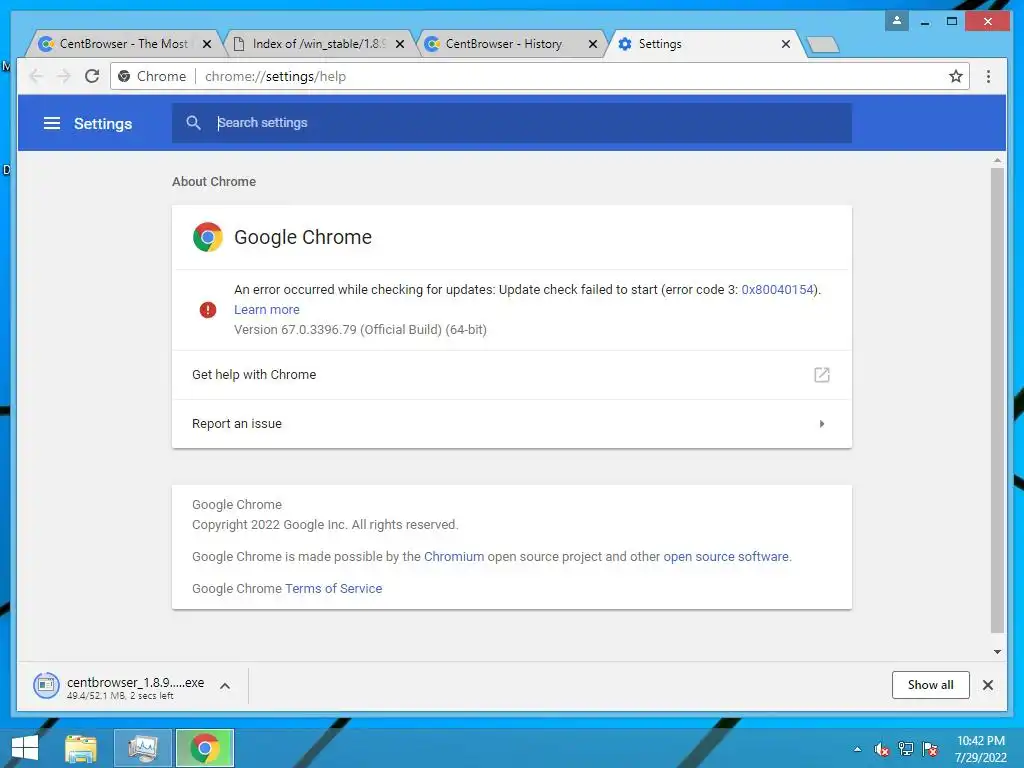Bookmark this page with star icon

(956, 76)
